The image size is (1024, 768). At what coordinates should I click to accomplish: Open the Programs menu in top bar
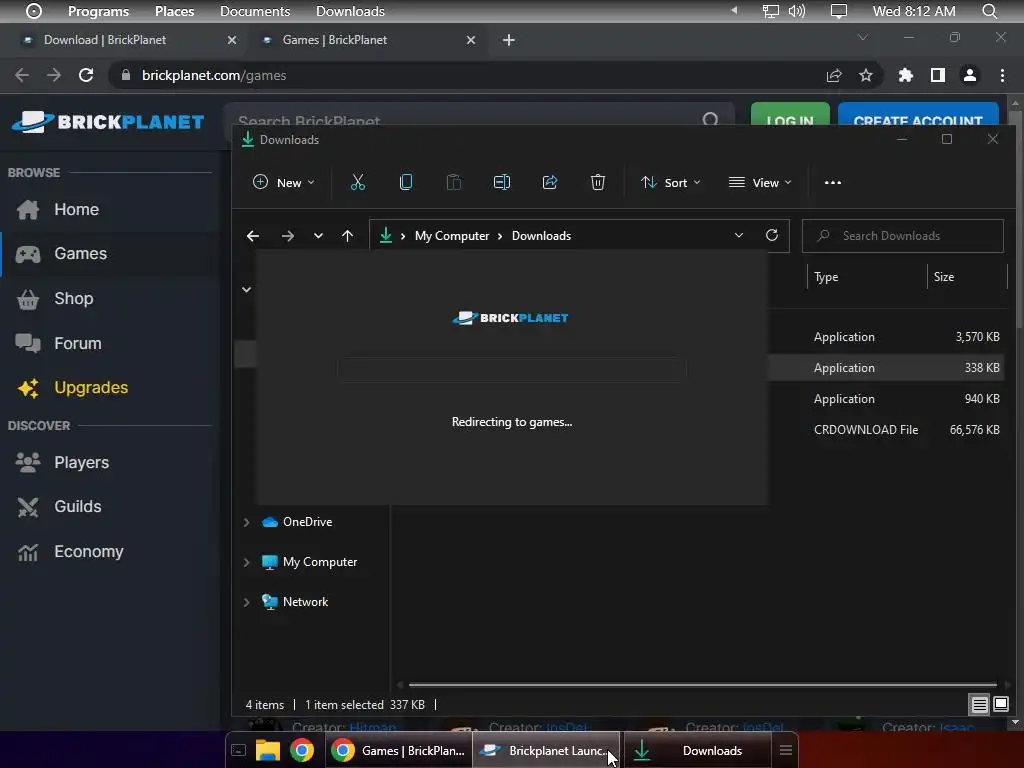pos(98,11)
